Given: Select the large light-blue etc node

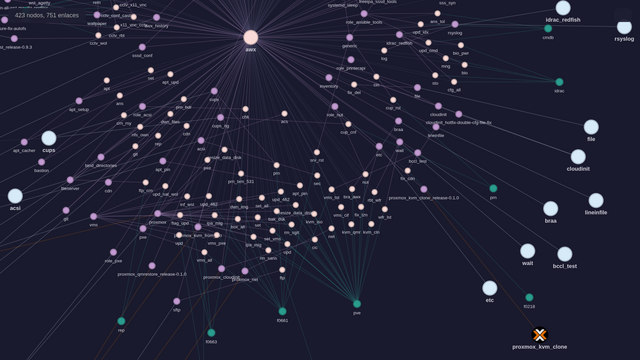Looking at the screenshot, I should coord(490,288).
